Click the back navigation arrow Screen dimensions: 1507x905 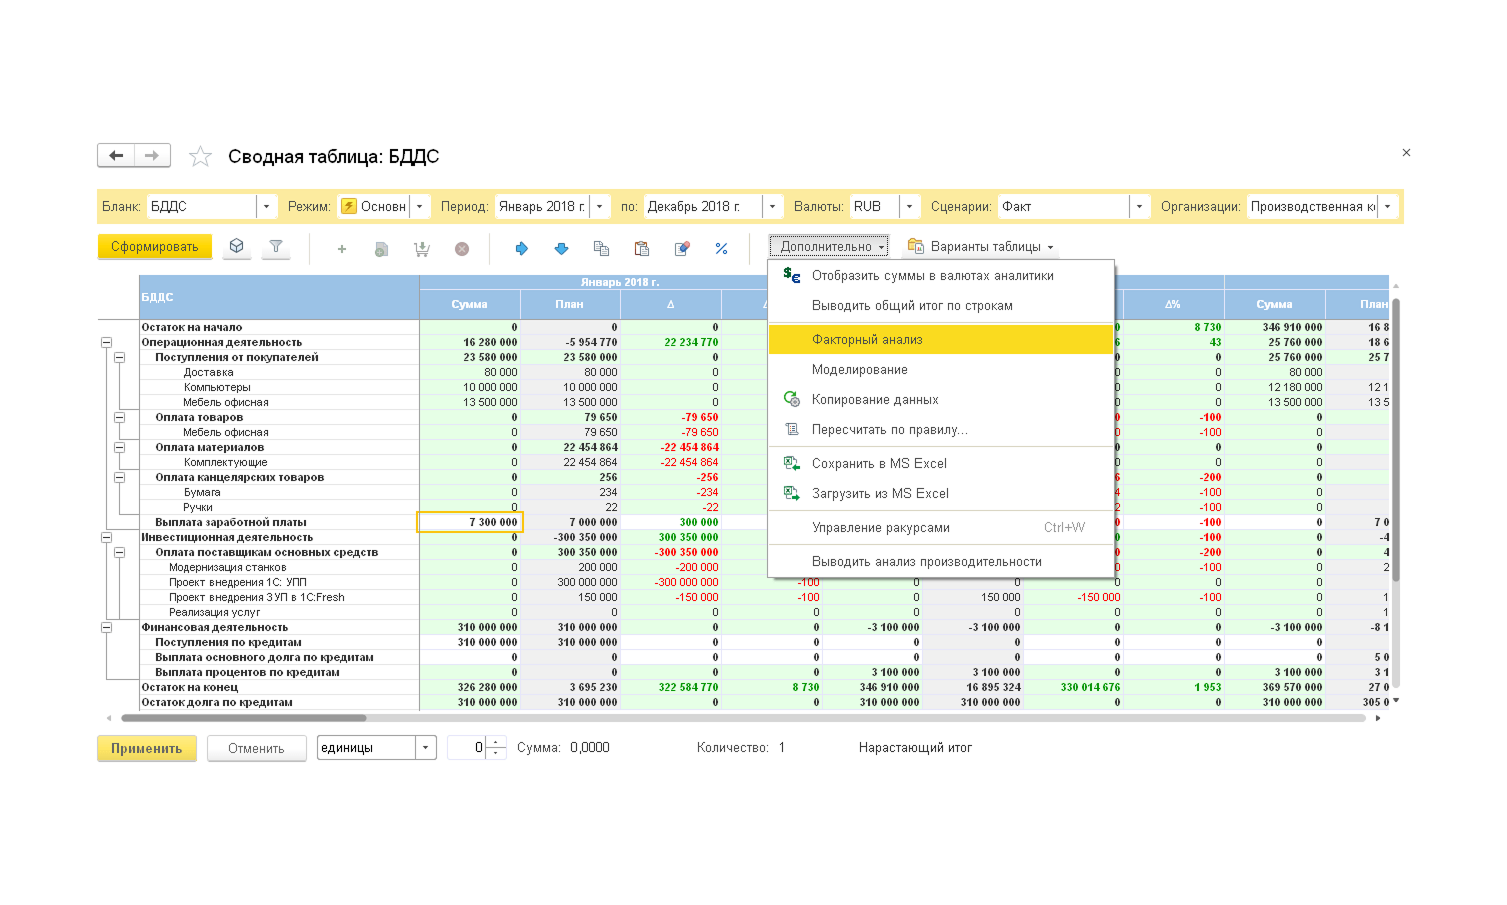116,155
